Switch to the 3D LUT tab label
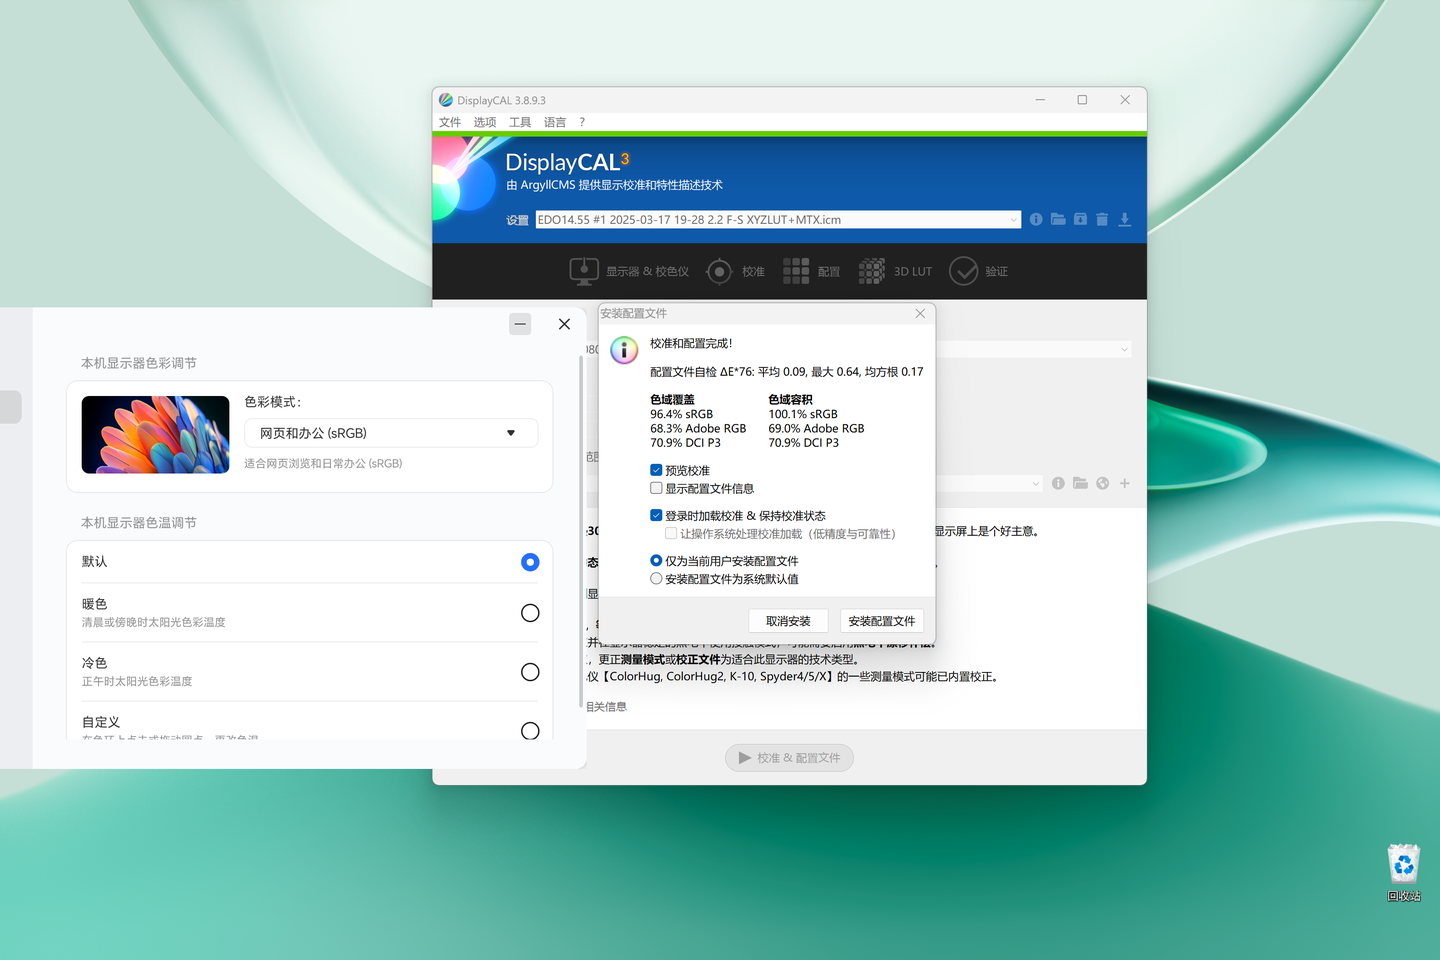Viewport: 1440px width, 960px height. 913,271
